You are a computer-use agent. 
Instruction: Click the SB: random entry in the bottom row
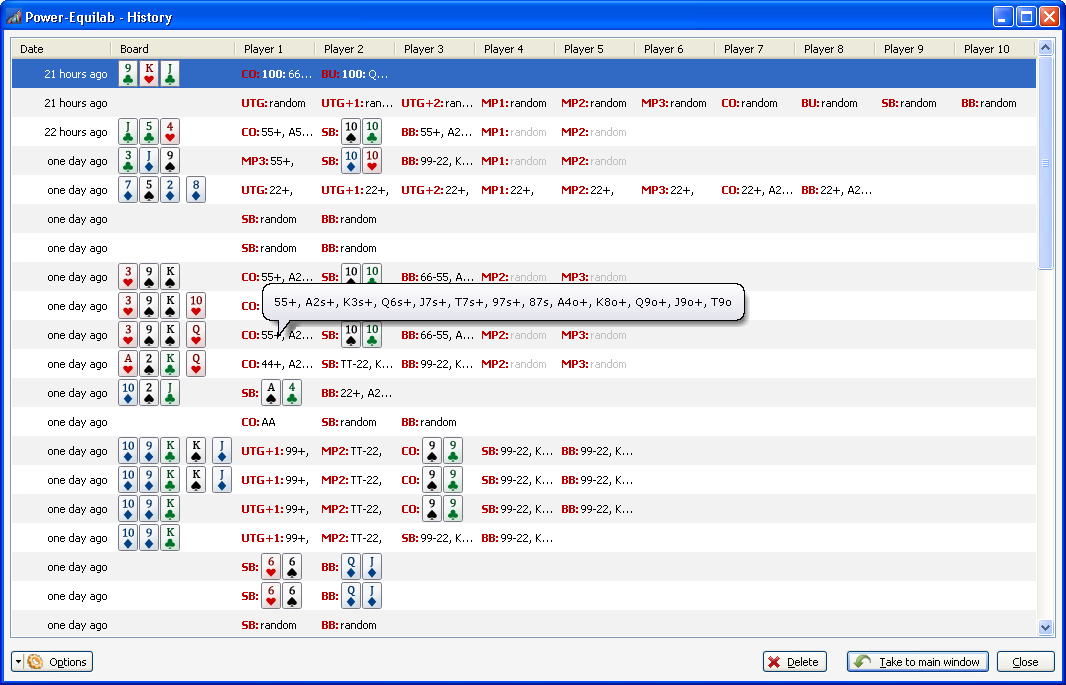(270, 624)
